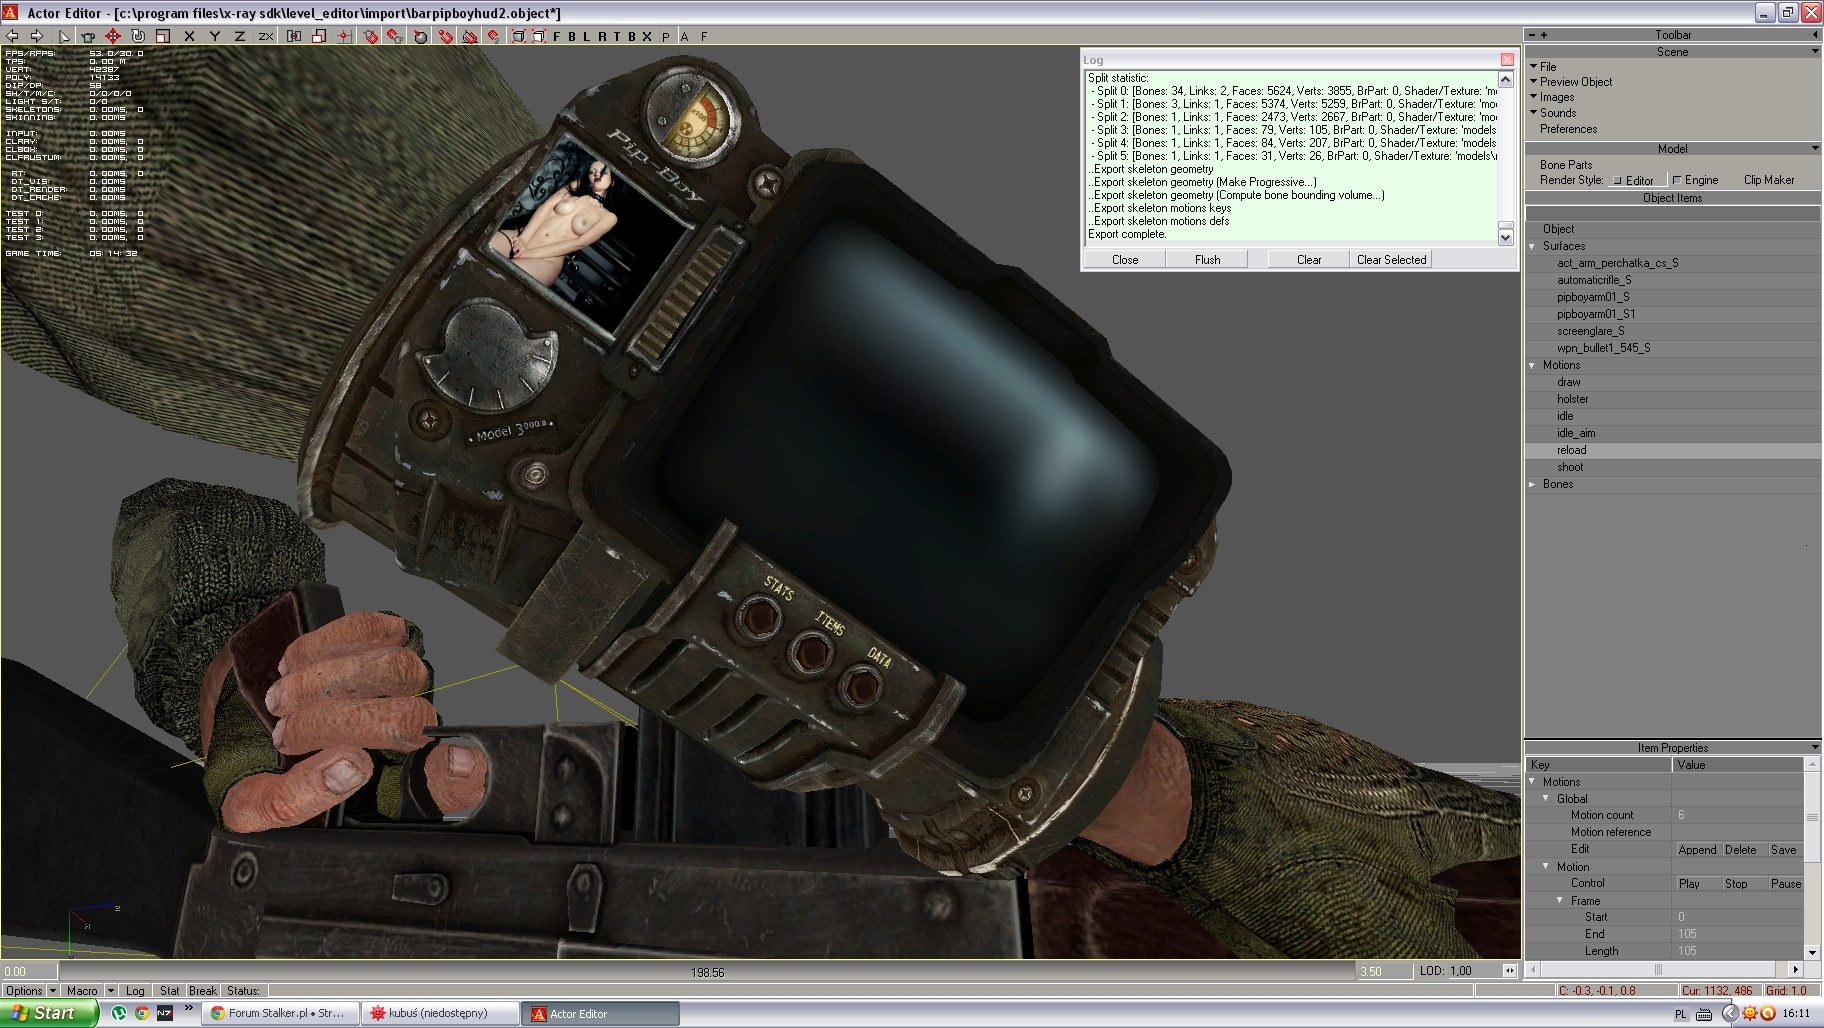
Task: Switch to Right view (R)
Action: [x=602, y=36]
